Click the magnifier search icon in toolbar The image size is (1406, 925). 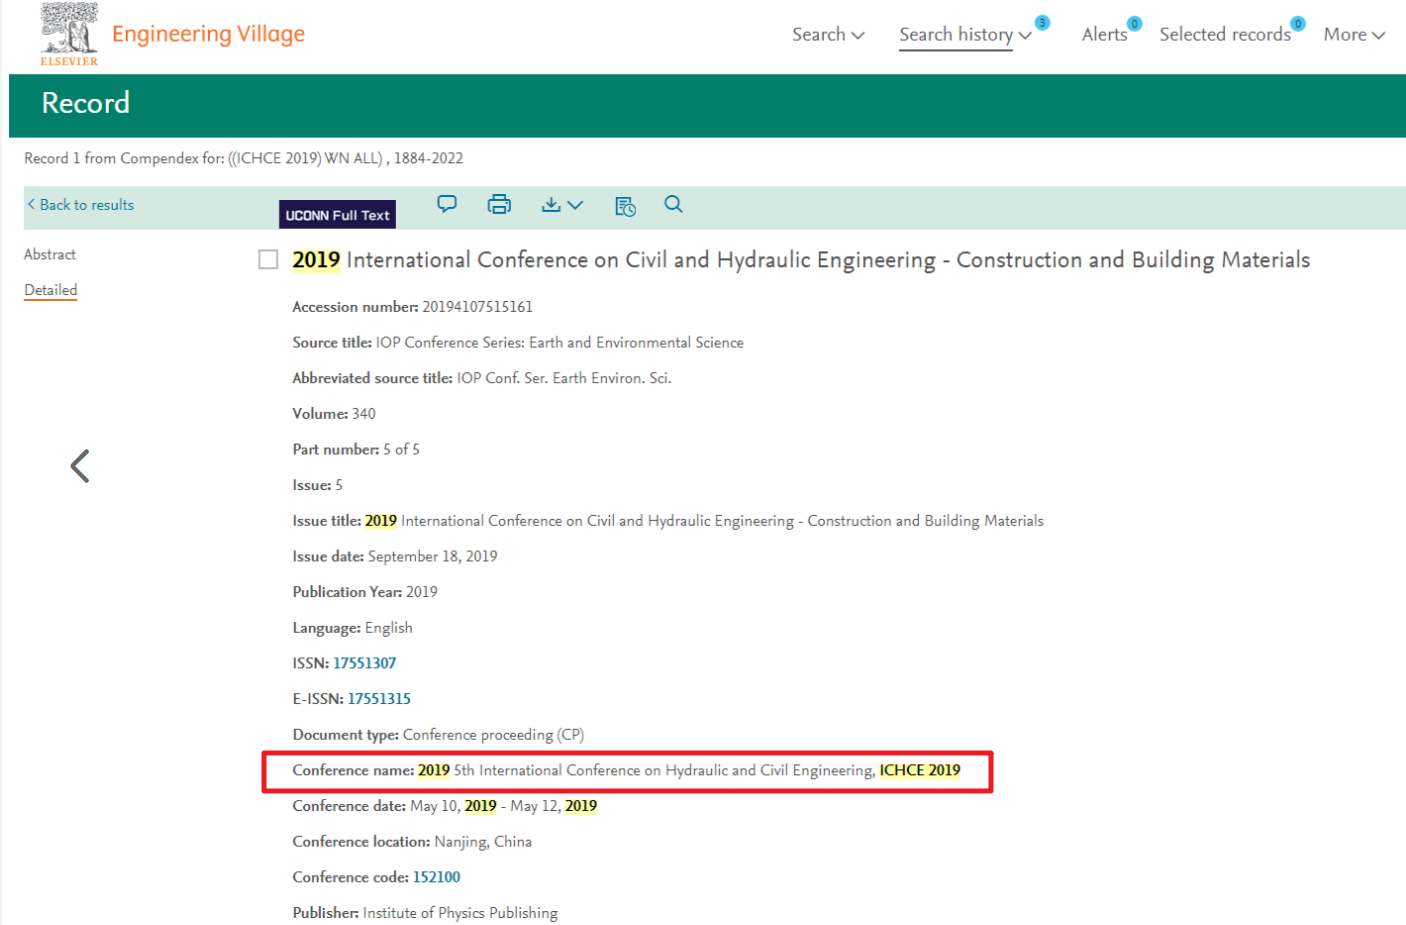click(x=673, y=204)
